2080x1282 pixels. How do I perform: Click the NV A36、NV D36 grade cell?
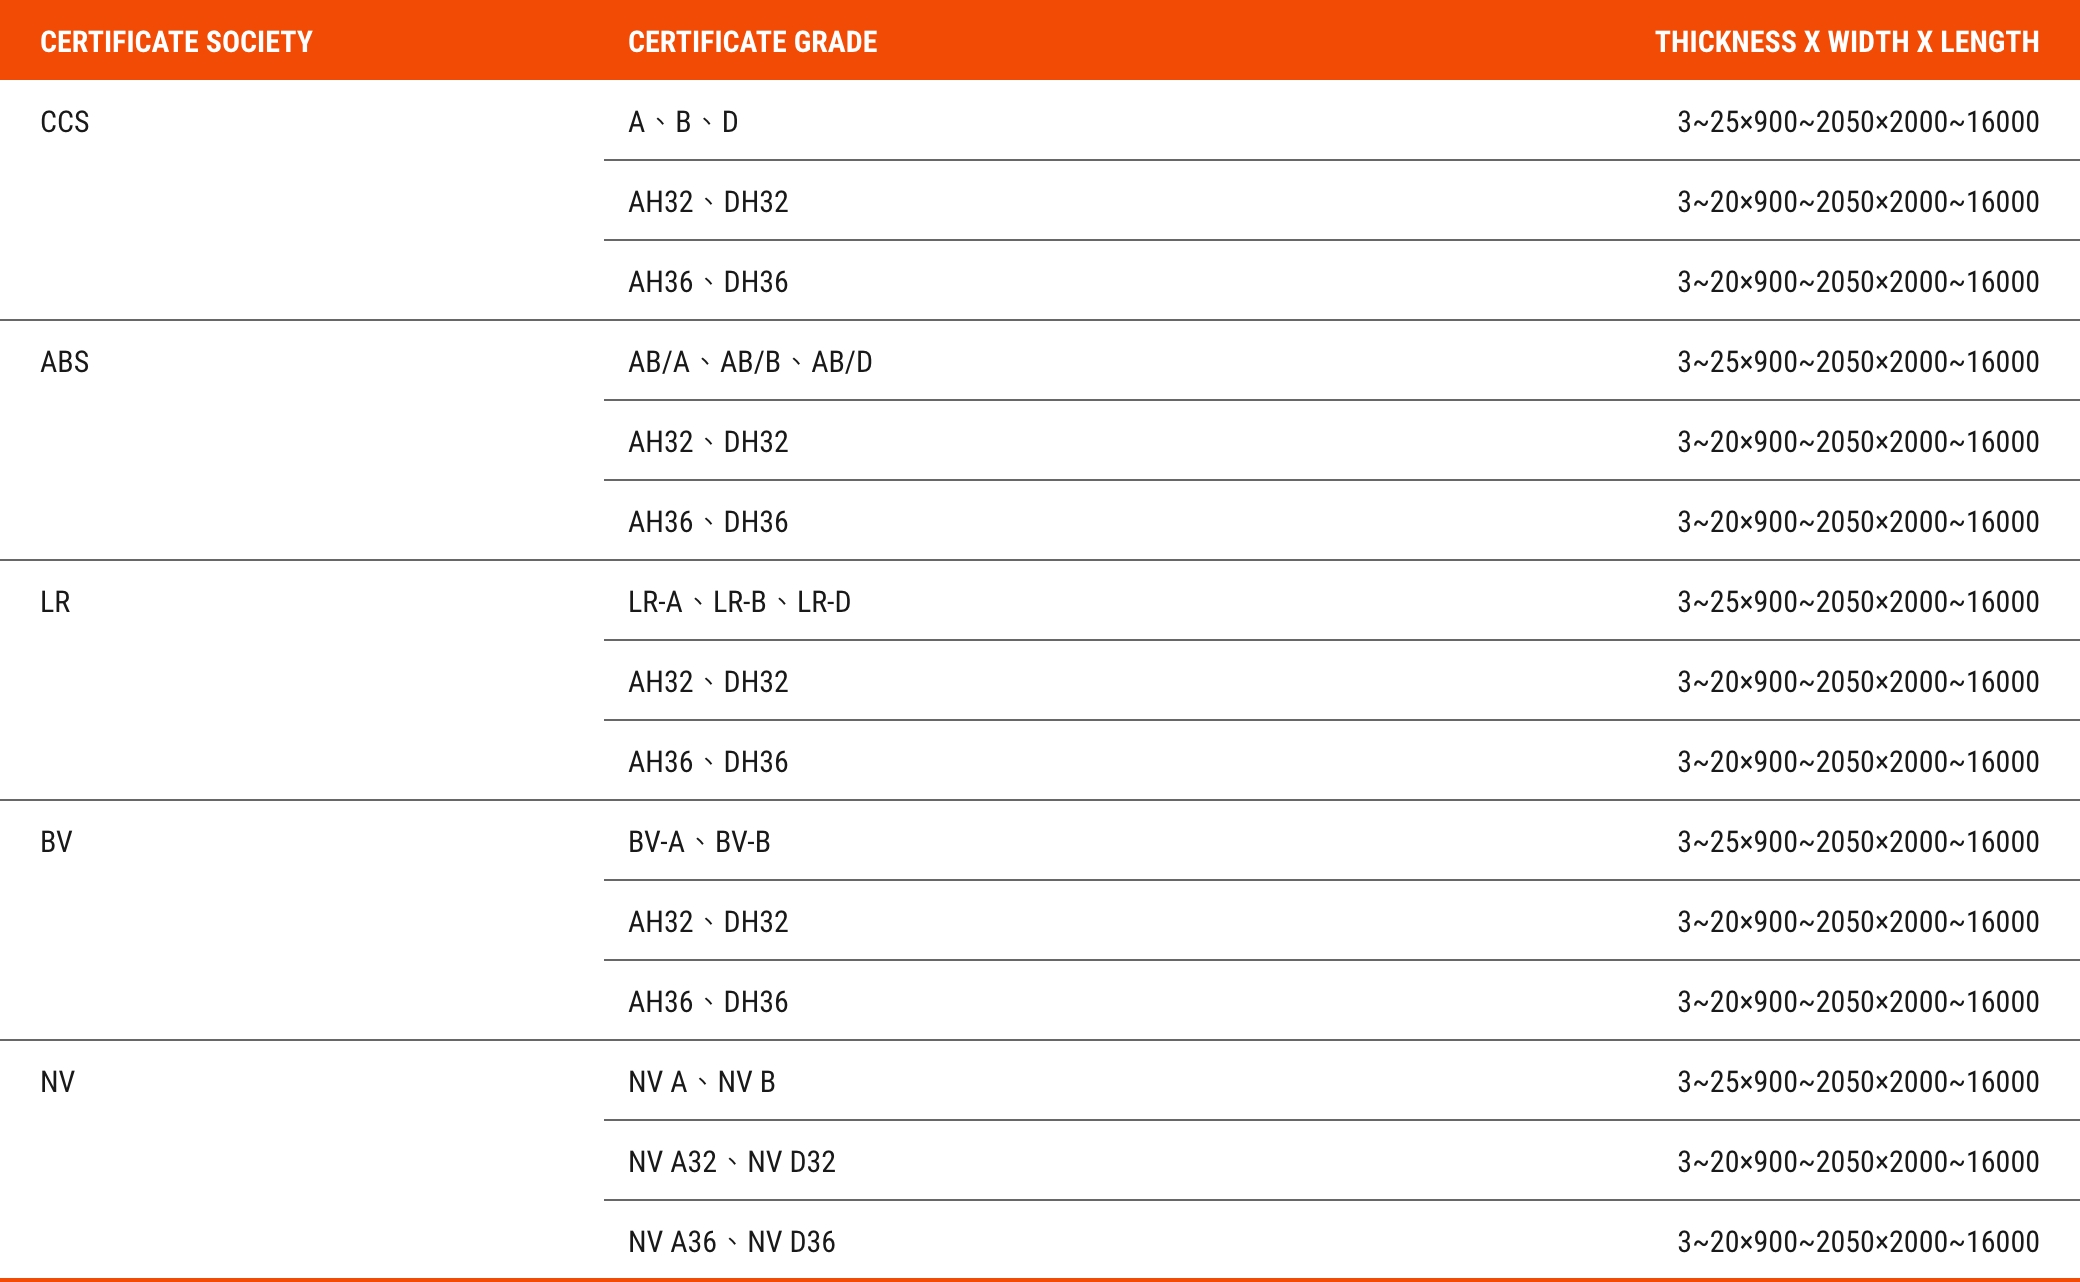pos(732,1242)
